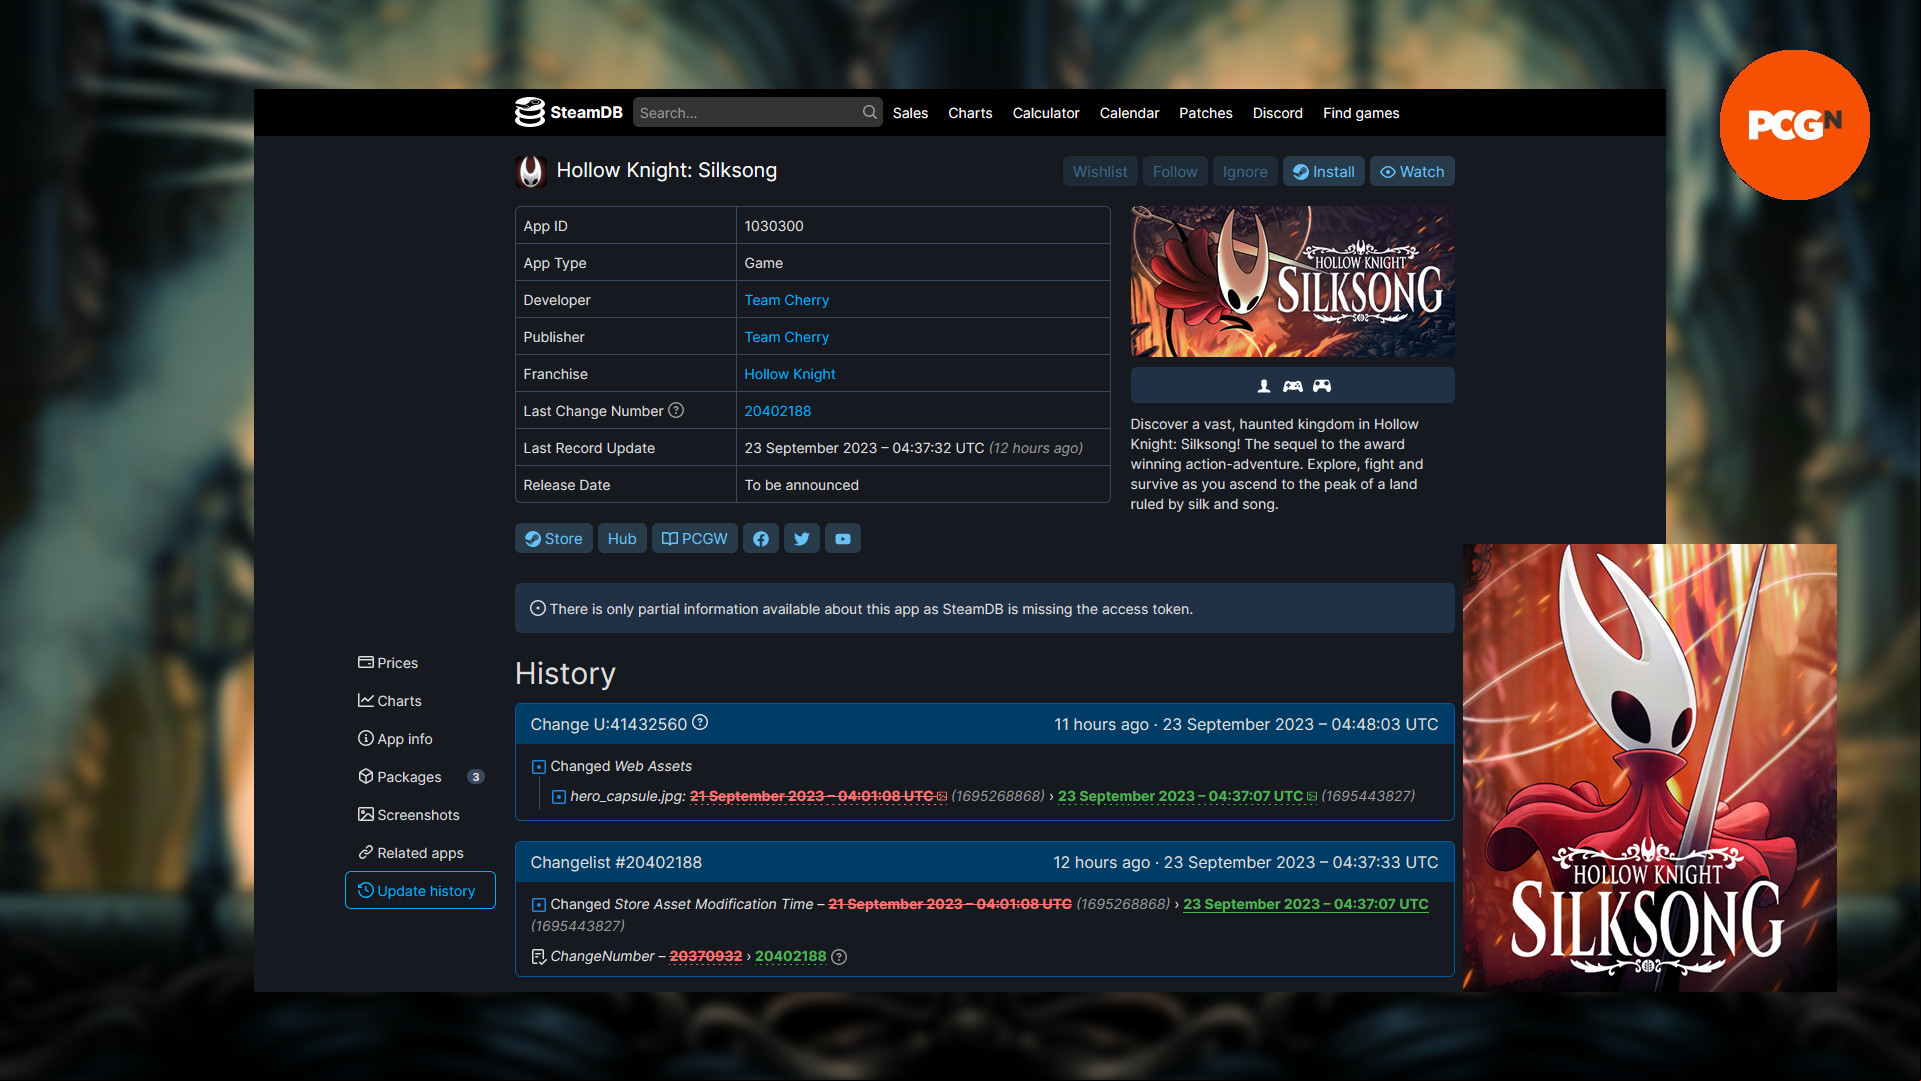
Task: Click the Wishlist button
Action: pos(1100,171)
